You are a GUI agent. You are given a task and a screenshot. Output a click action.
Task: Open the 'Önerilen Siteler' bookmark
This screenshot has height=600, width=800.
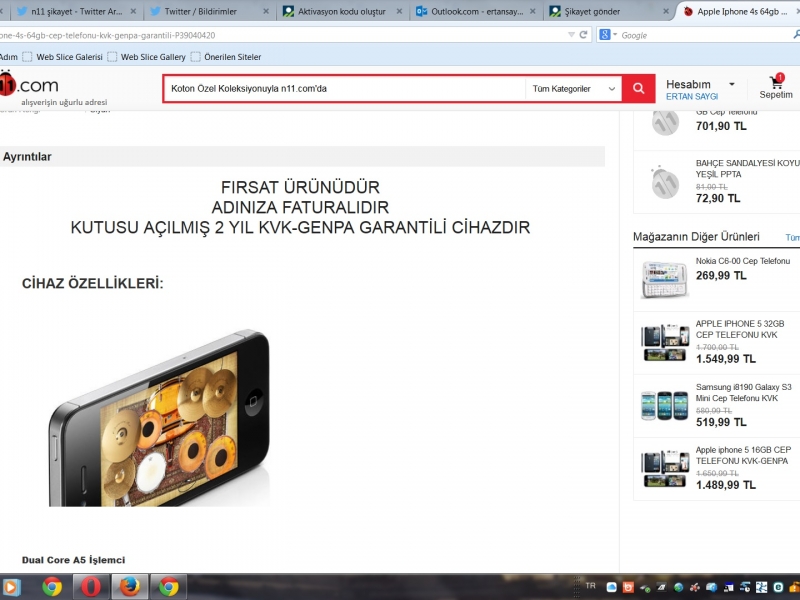pyautogui.click(x=233, y=57)
